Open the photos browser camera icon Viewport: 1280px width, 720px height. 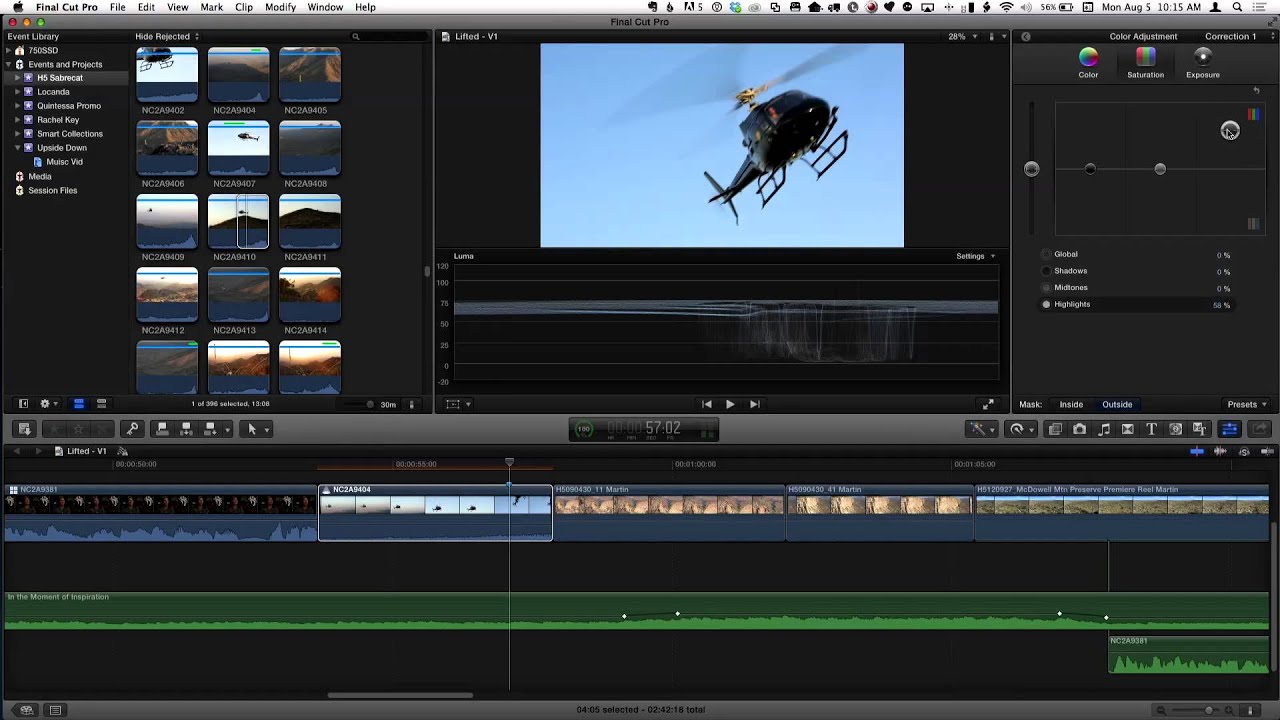click(1079, 429)
